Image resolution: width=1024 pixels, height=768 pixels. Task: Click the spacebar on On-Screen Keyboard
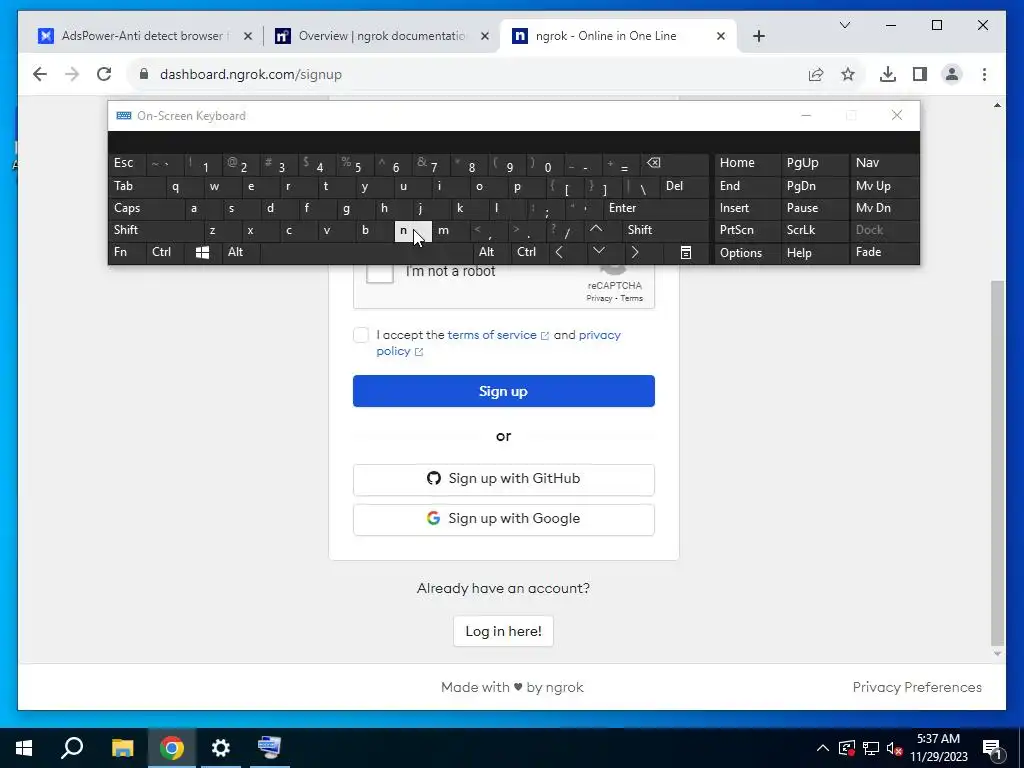pos(366,252)
